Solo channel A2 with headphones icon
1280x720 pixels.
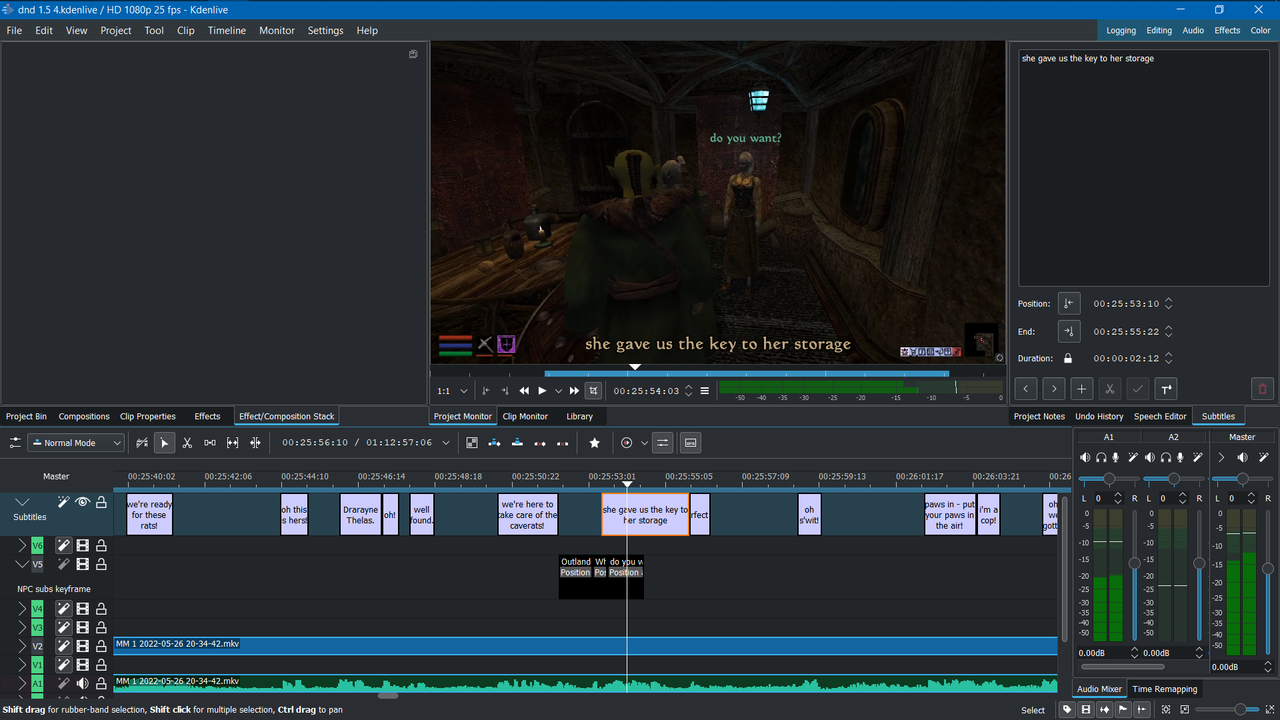click(x=1166, y=457)
